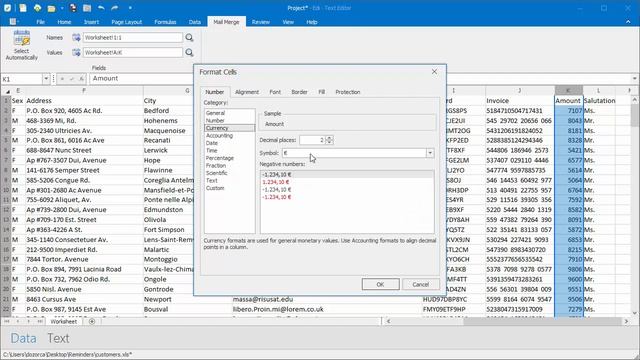
Task: Select the Percentage category in the list
Action: point(230,158)
